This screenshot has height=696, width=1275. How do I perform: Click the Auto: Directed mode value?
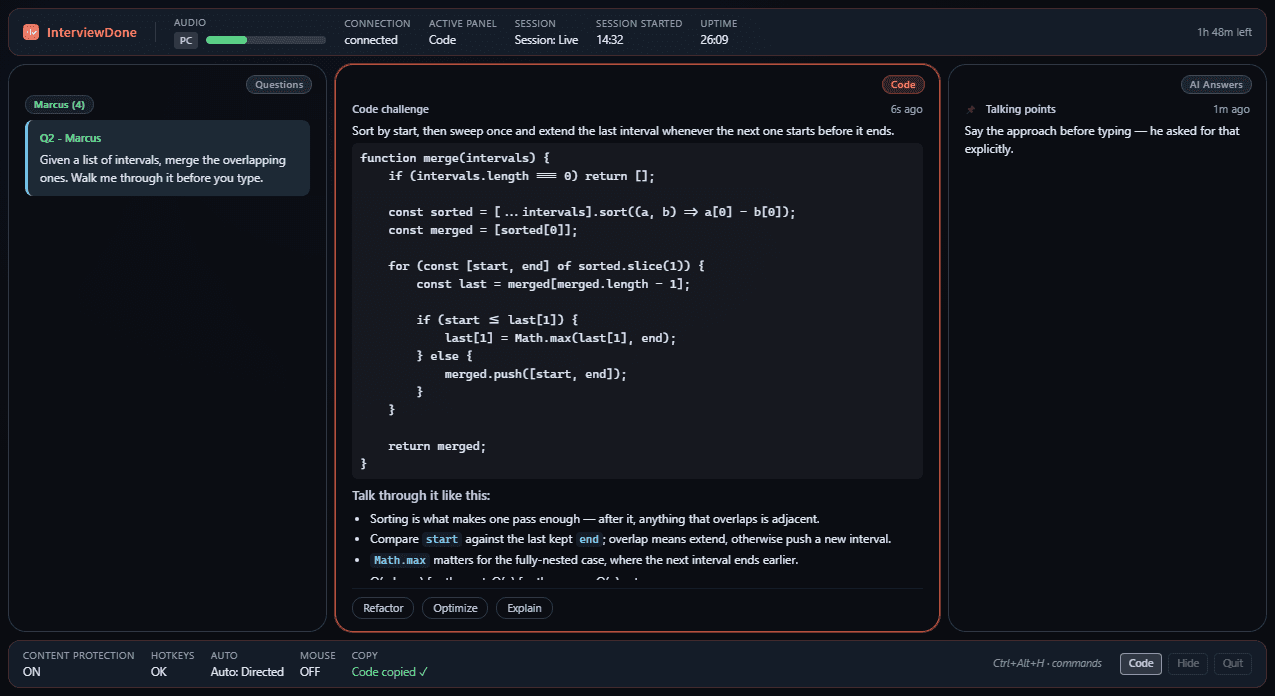pos(247,672)
